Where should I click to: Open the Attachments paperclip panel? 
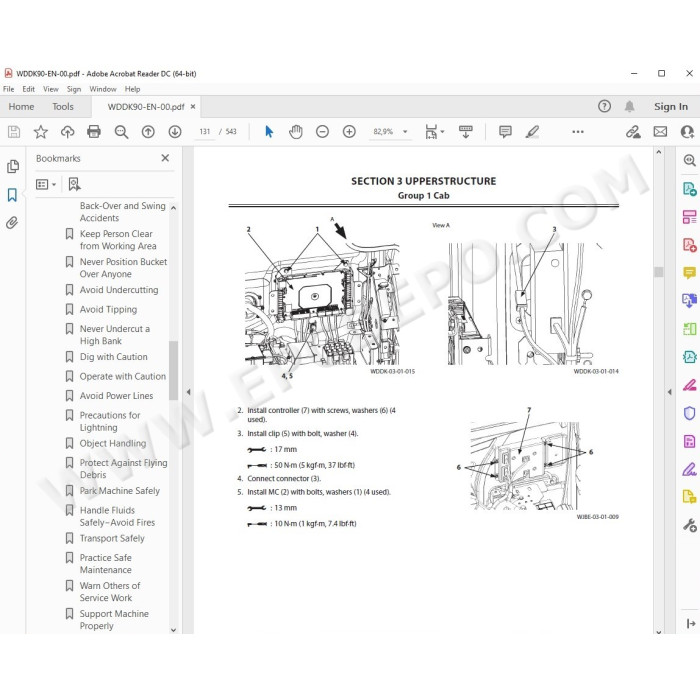12,222
